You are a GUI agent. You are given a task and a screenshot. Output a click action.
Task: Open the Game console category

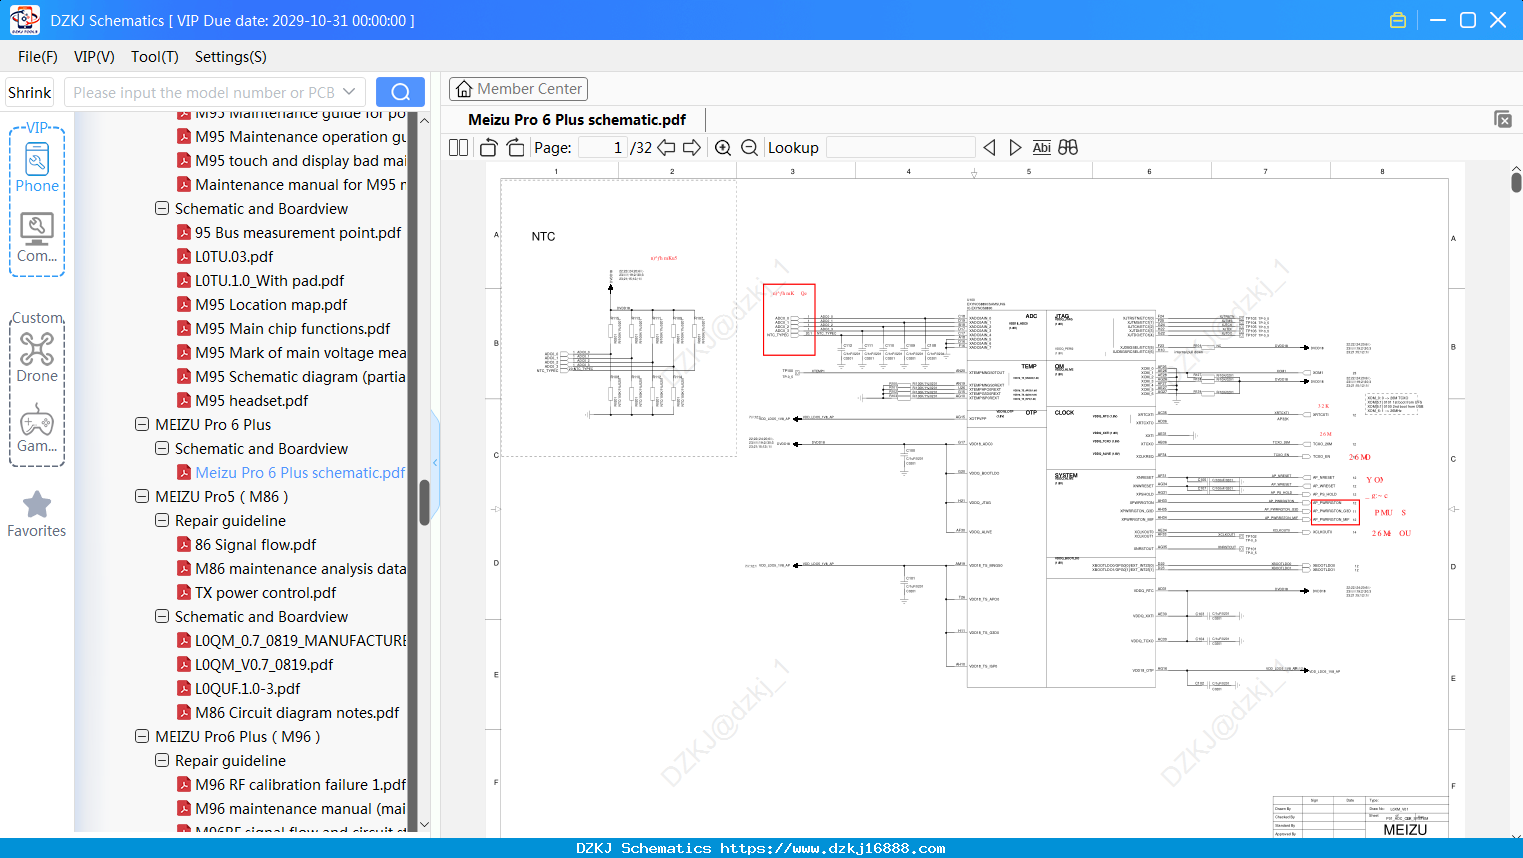[x=37, y=428]
